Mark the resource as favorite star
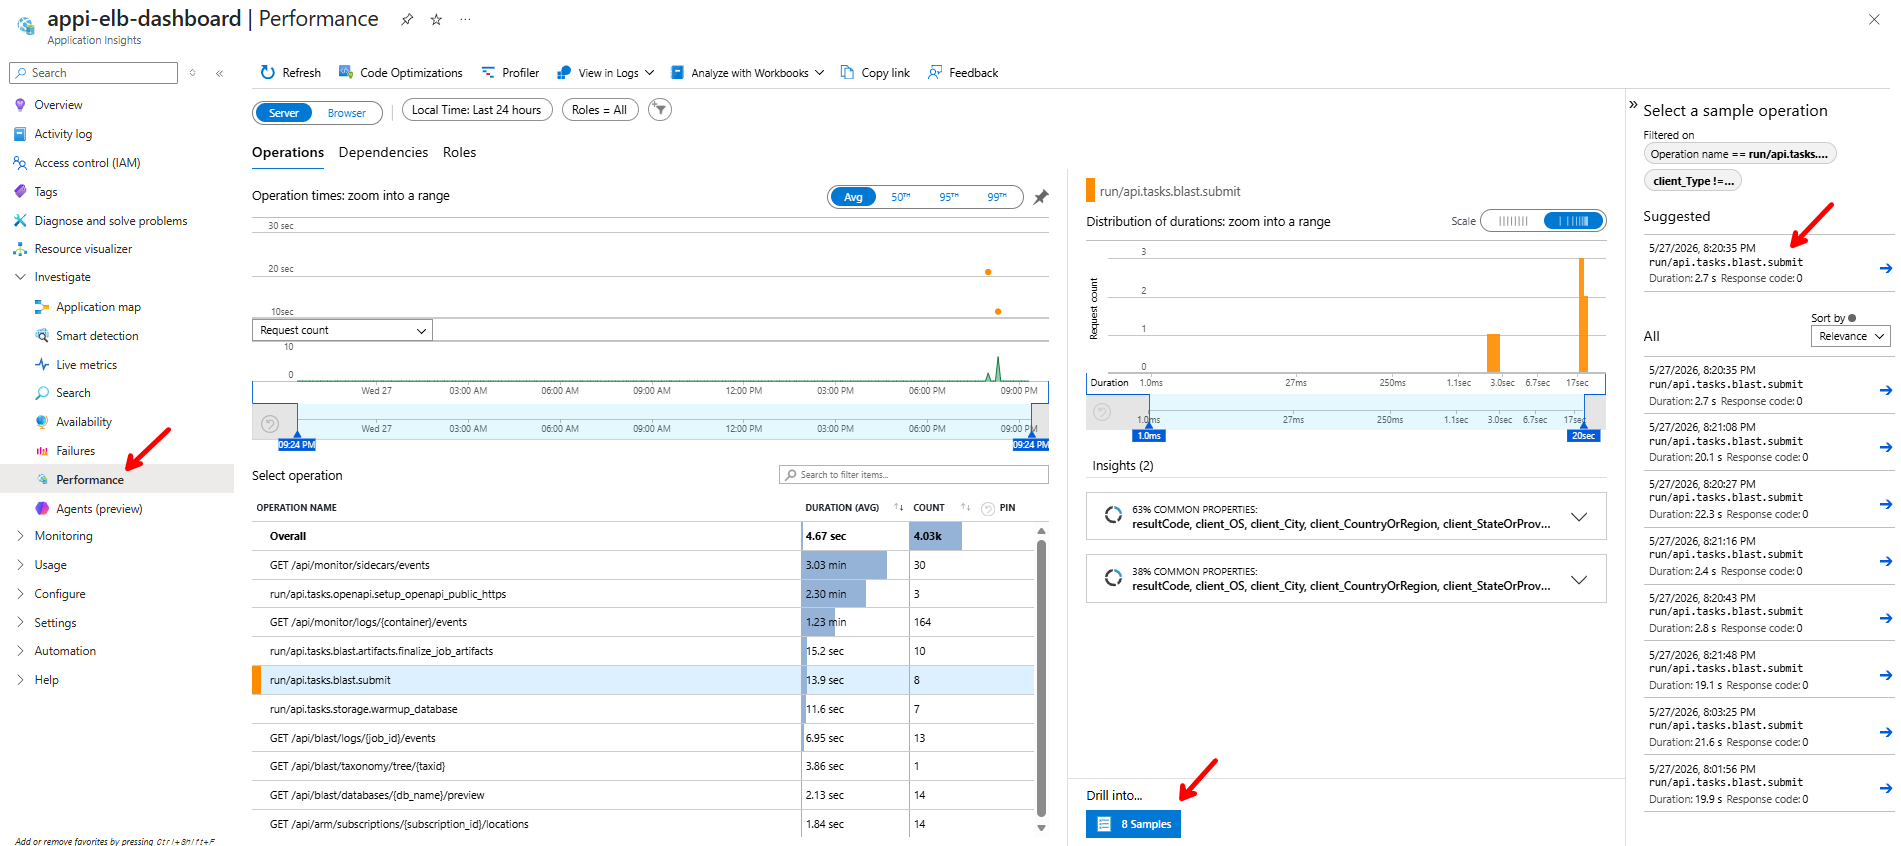Image resolution: width=1901 pixels, height=846 pixels. 436,19
